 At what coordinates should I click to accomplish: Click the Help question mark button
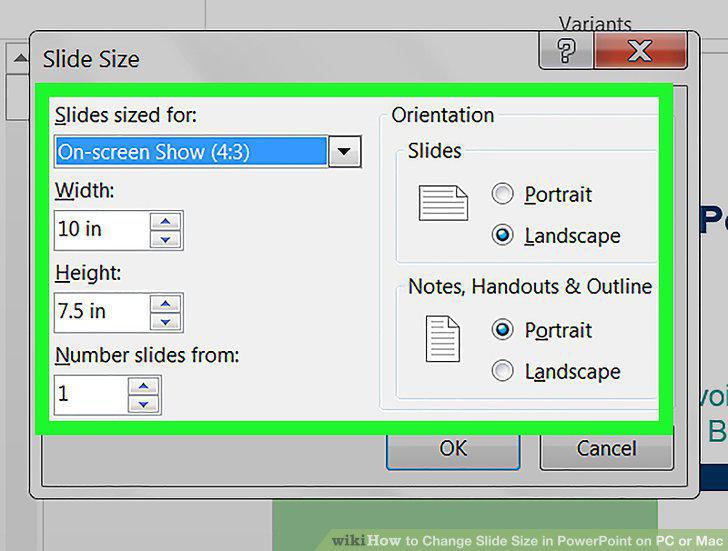(x=566, y=51)
